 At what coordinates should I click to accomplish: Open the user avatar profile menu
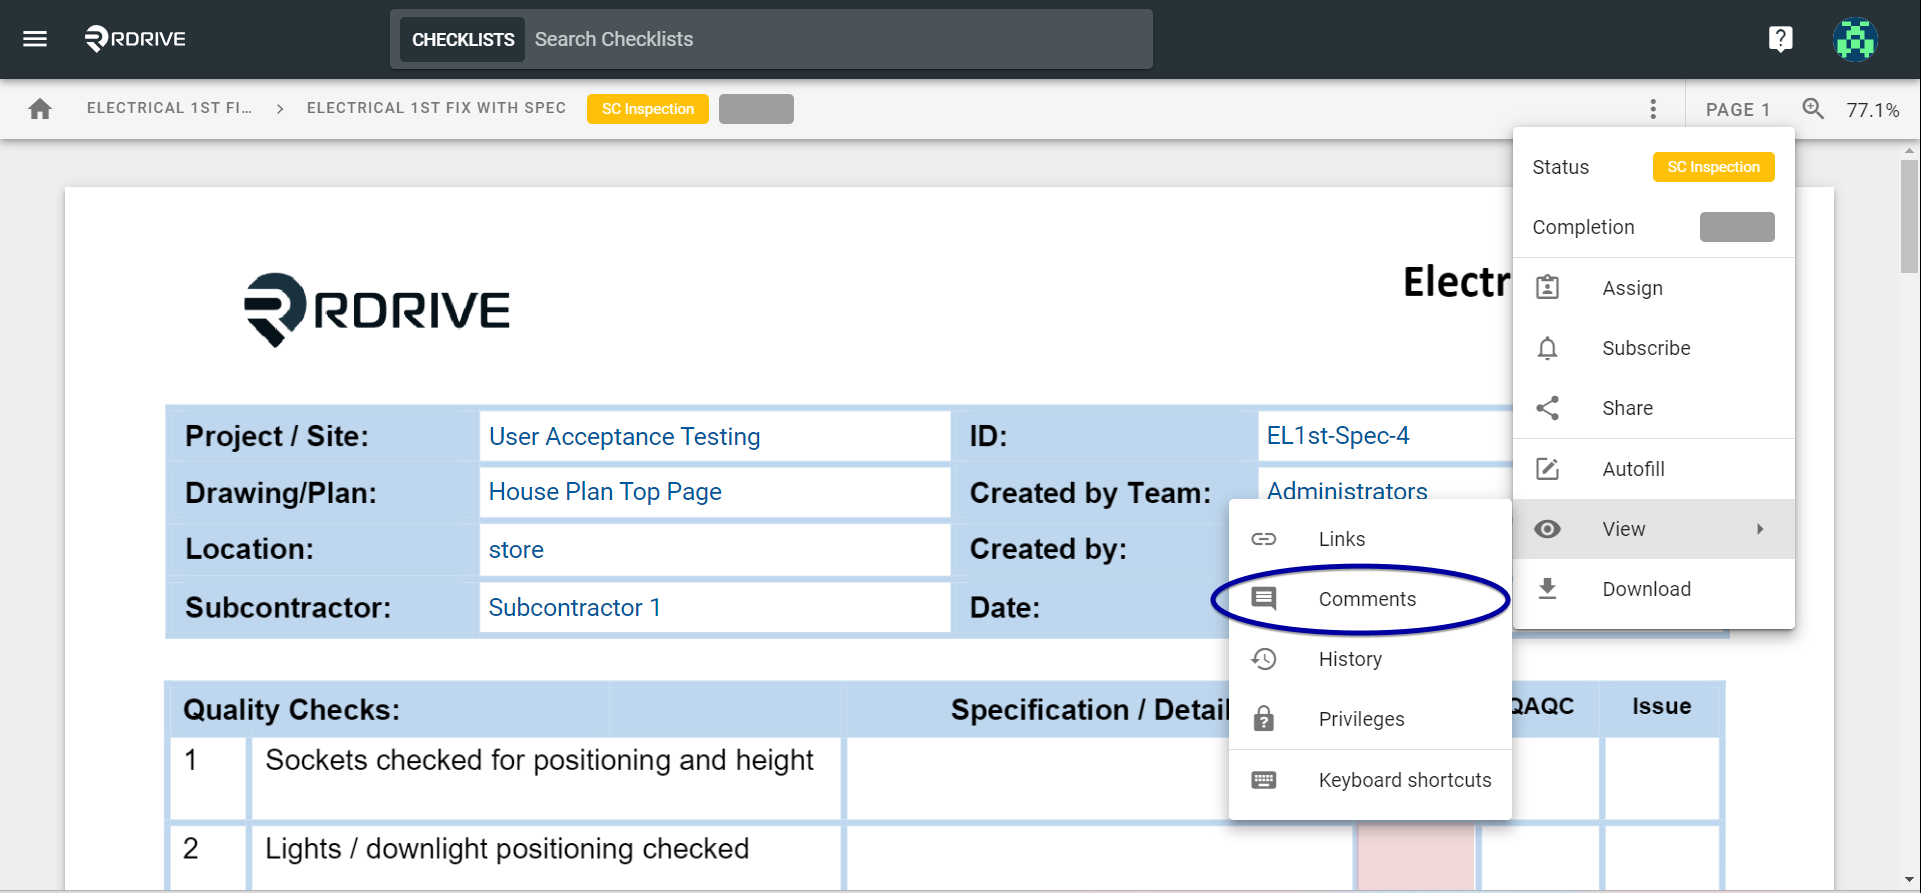coord(1855,39)
